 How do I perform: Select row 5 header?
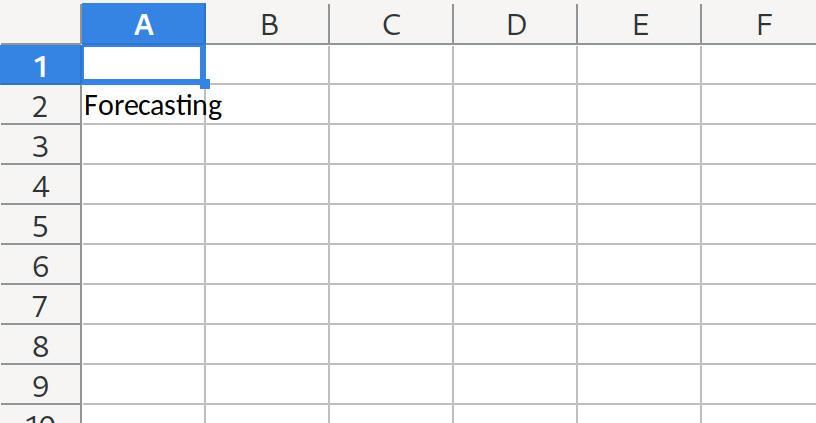[40, 225]
